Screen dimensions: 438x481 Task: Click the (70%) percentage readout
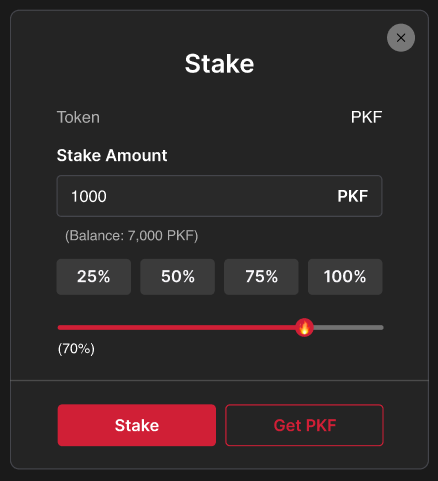click(x=76, y=349)
